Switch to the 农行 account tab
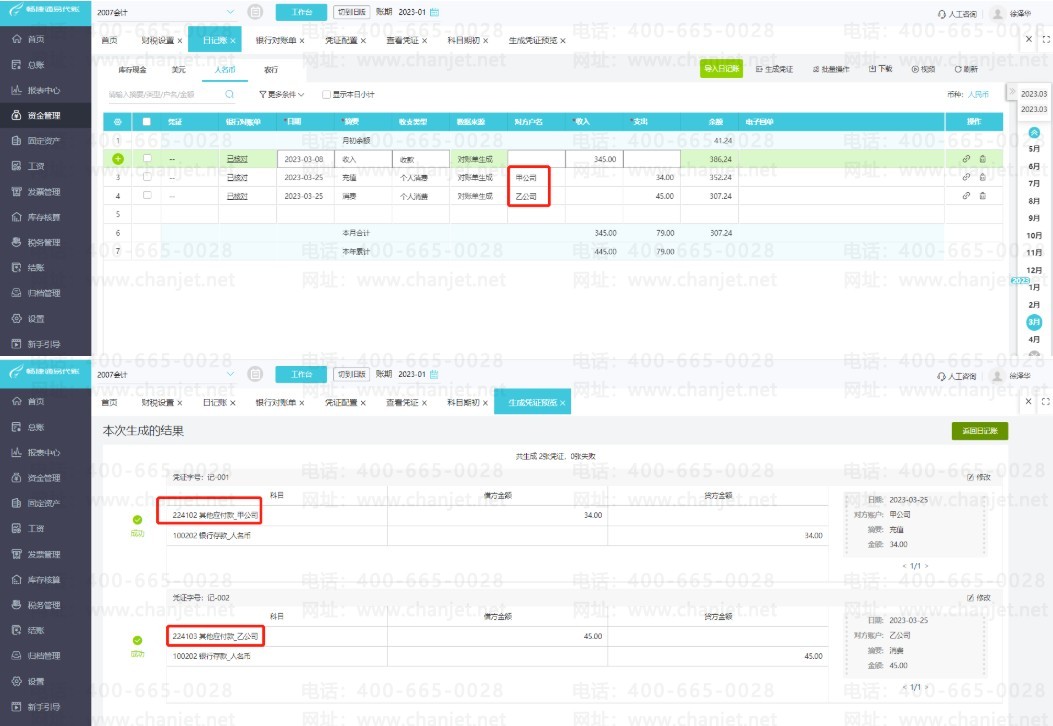The height and width of the screenshot is (726, 1053). 271,70
